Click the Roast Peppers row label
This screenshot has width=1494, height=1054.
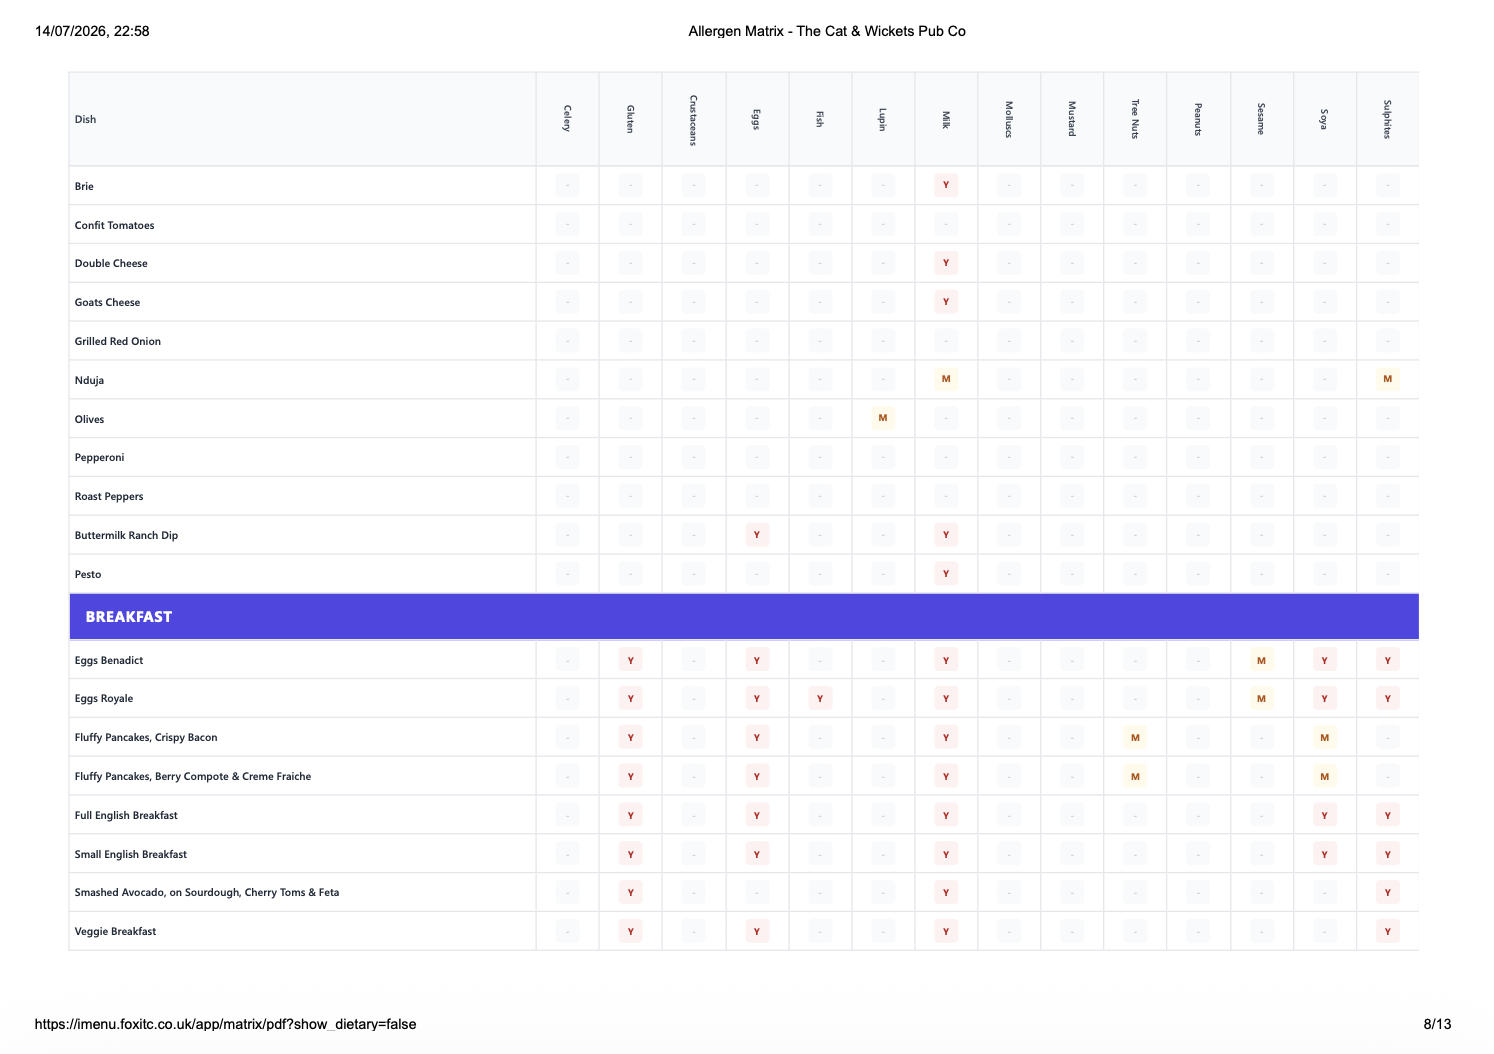coord(109,496)
